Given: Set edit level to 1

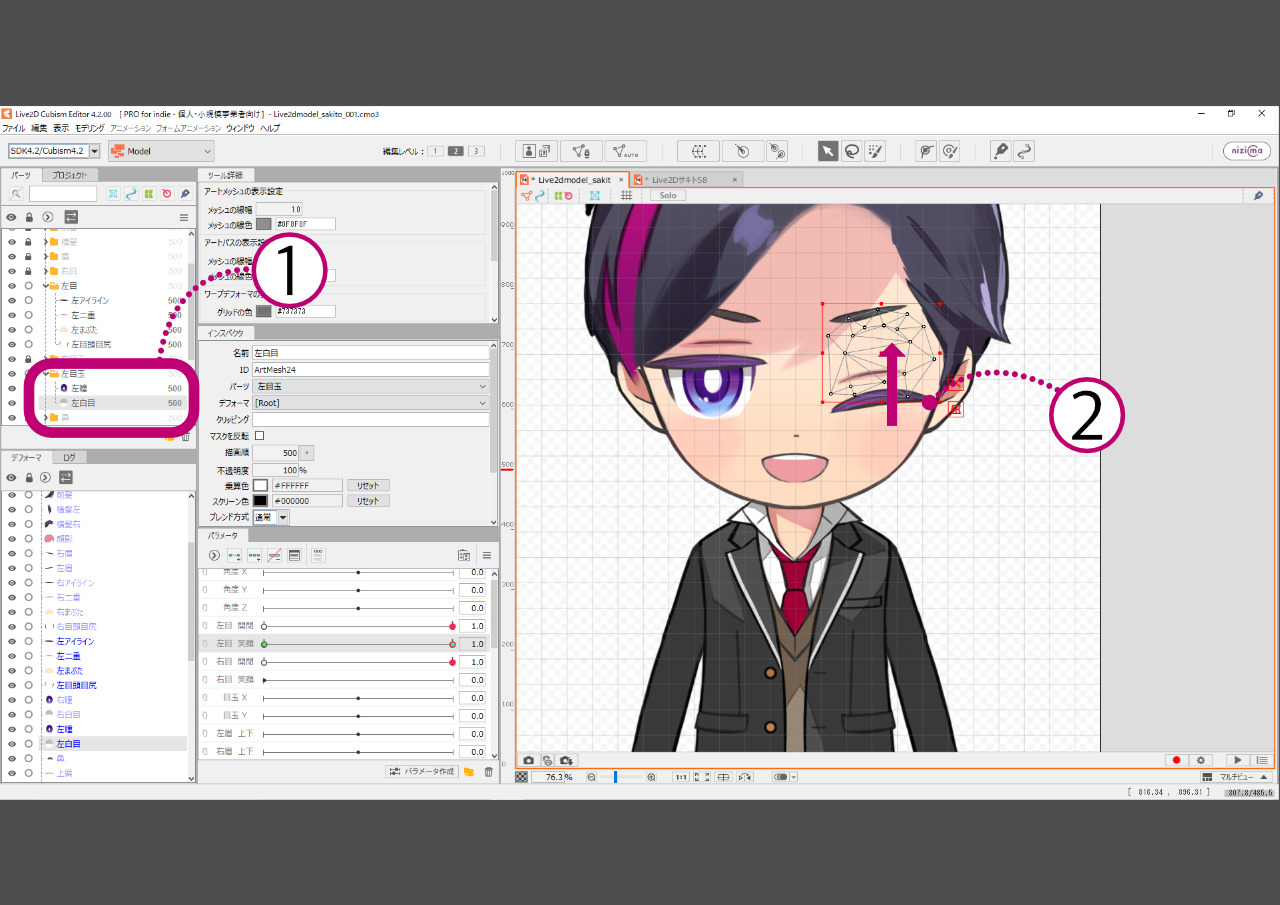Looking at the screenshot, I should click(435, 151).
